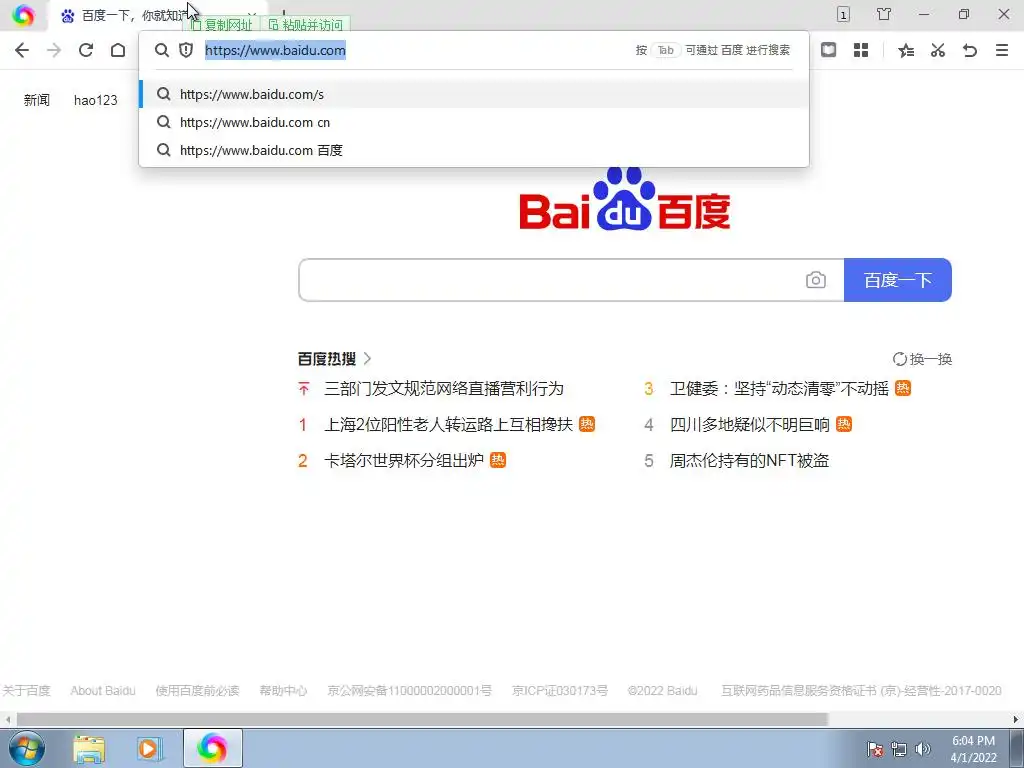Open the 京公网安备11000002000001号 link
Image resolution: width=1024 pixels, height=768 pixels.
tap(409, 690)
